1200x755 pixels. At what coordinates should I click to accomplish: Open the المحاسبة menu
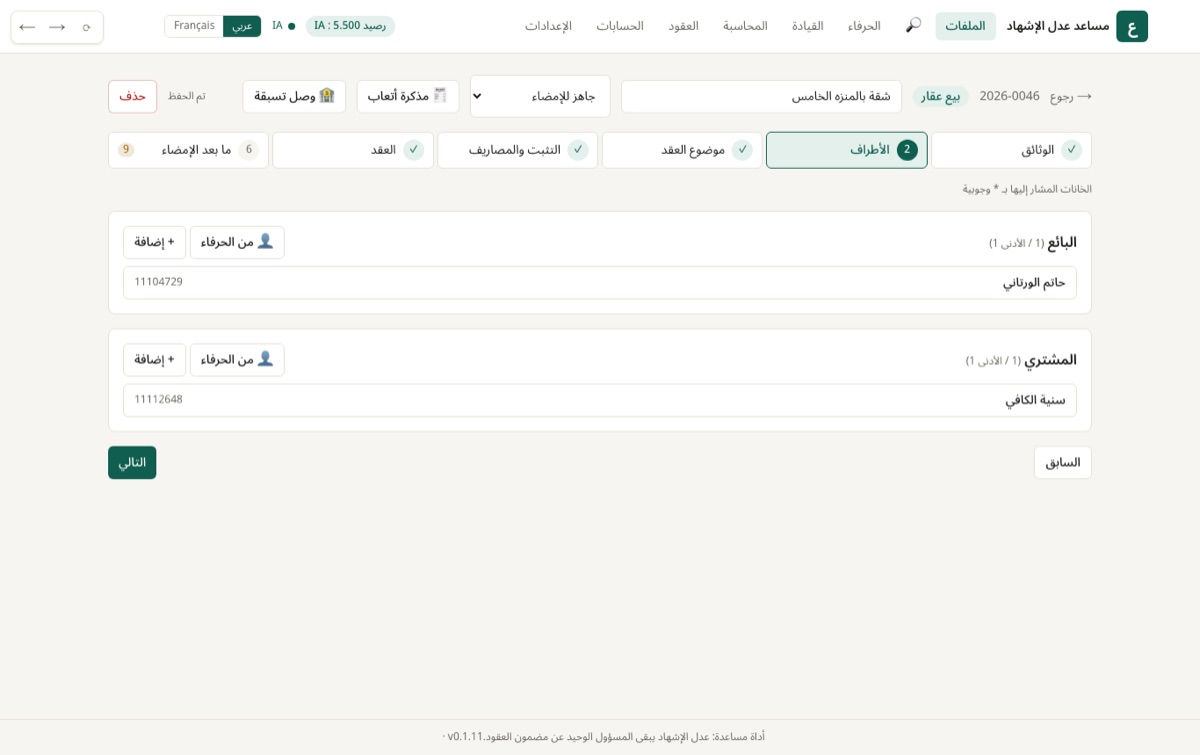[745, 26]
